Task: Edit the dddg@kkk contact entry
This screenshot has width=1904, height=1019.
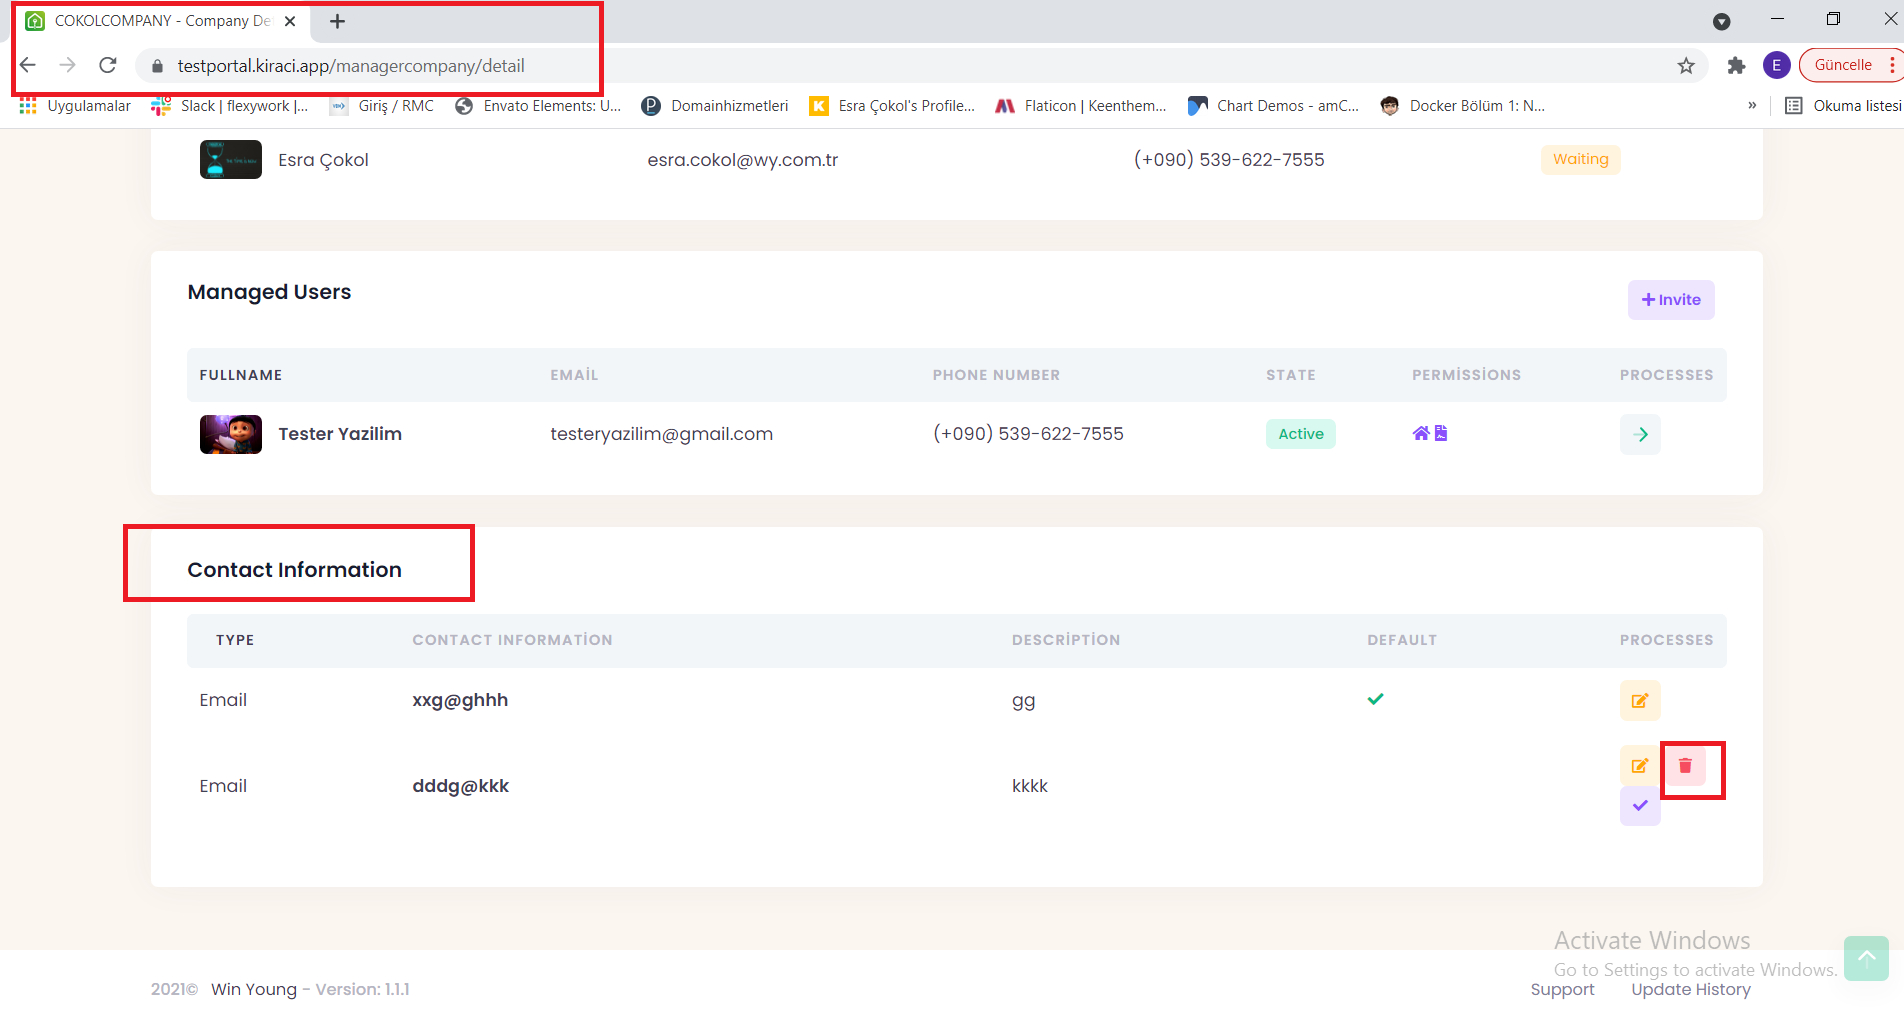Action: click(x=1640, y=766)
